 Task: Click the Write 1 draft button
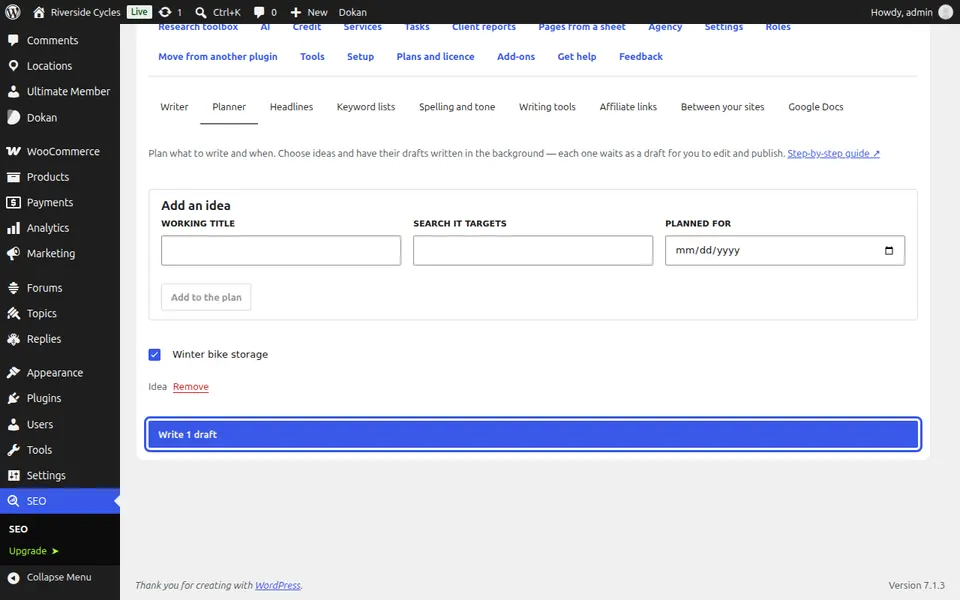click(533, 434)
